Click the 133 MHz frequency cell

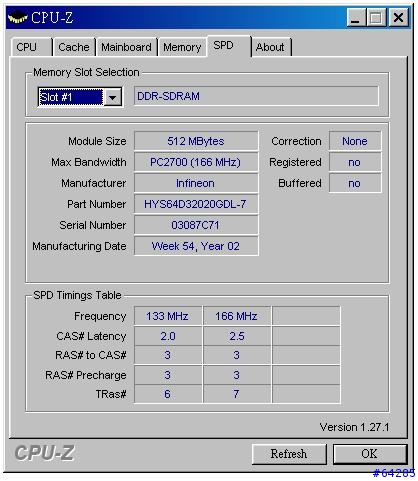click(x=168, y=316)
